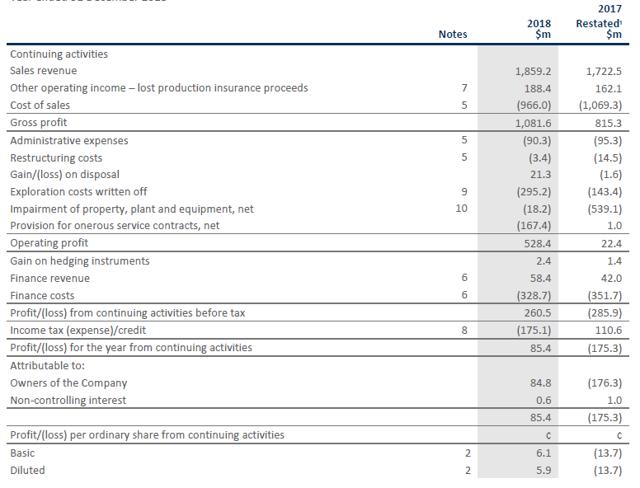Select operating profit value 528.4
This screenshot has width=640, height=488.
pos(538,244)
